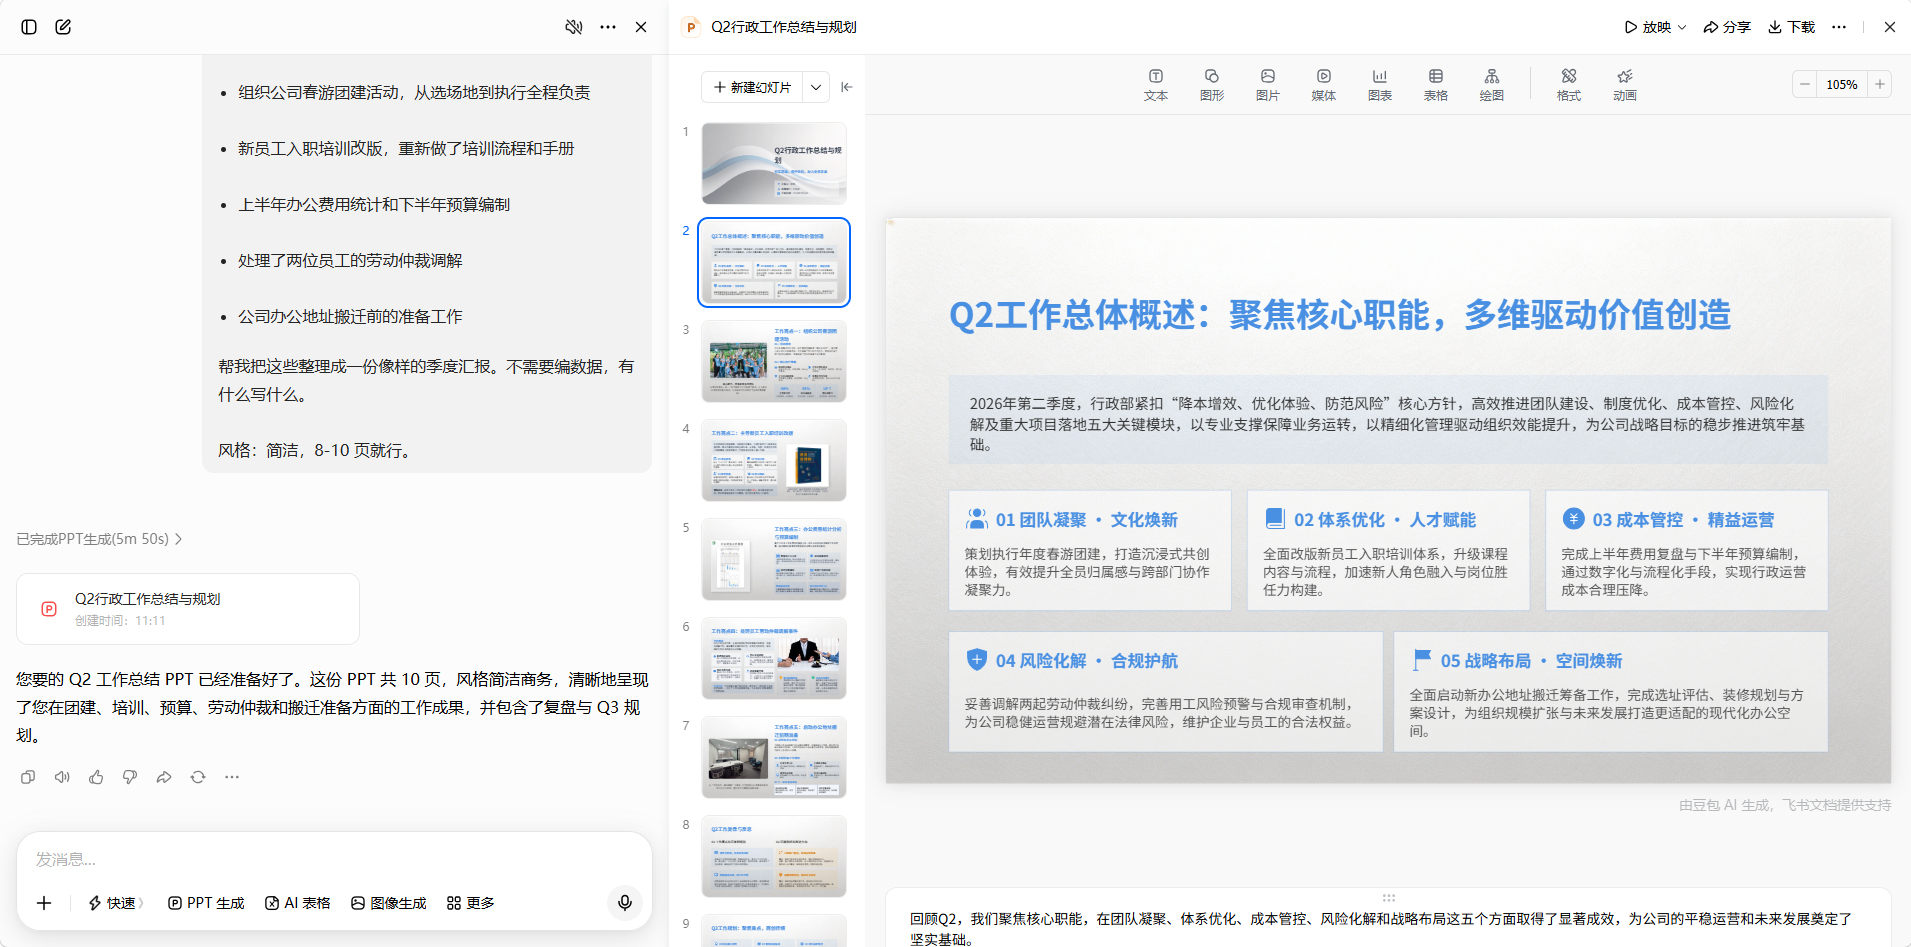Close the chat panel
Screen dimensions: 1911x947
coord(641,27)
